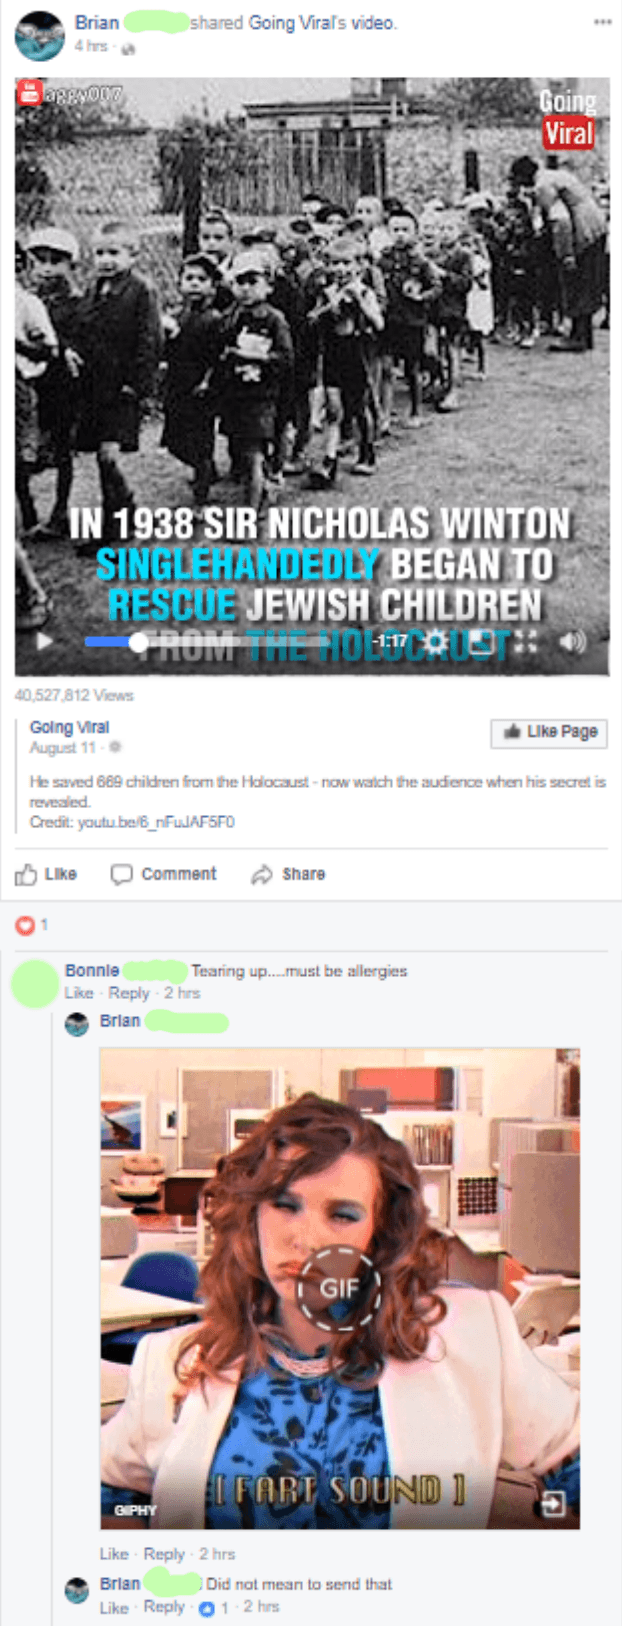The width and height of the screenshot is (622, 1626).
Task: Open video settings gear icon
Action: pos(437,641)
